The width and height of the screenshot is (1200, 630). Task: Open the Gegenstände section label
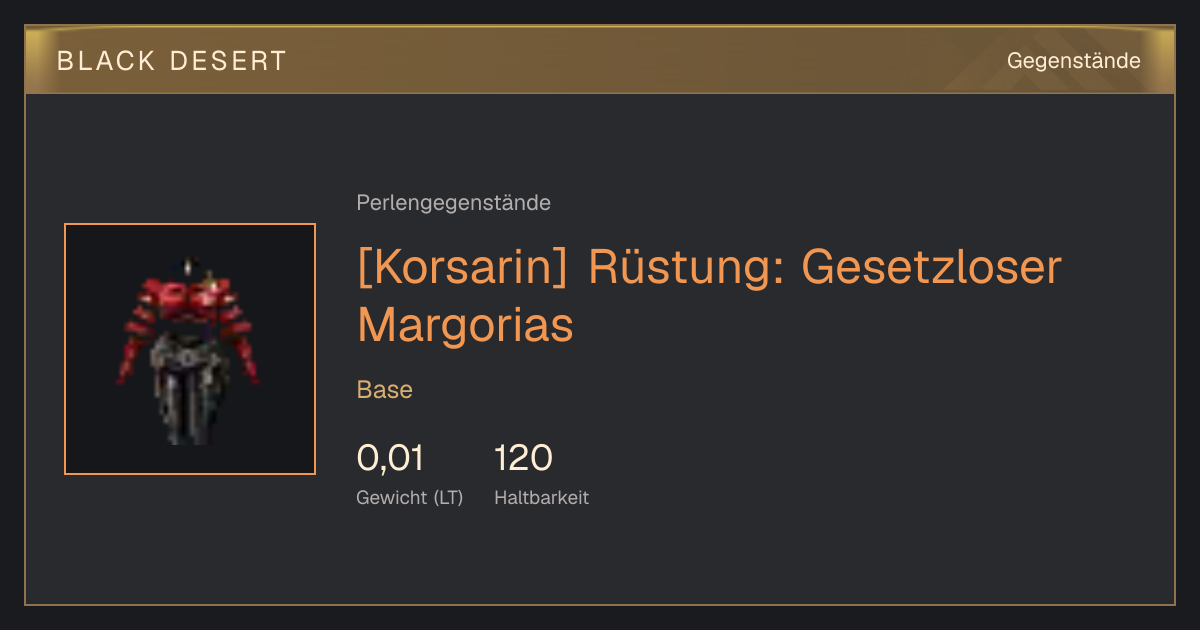click(x=1073, y=61)
